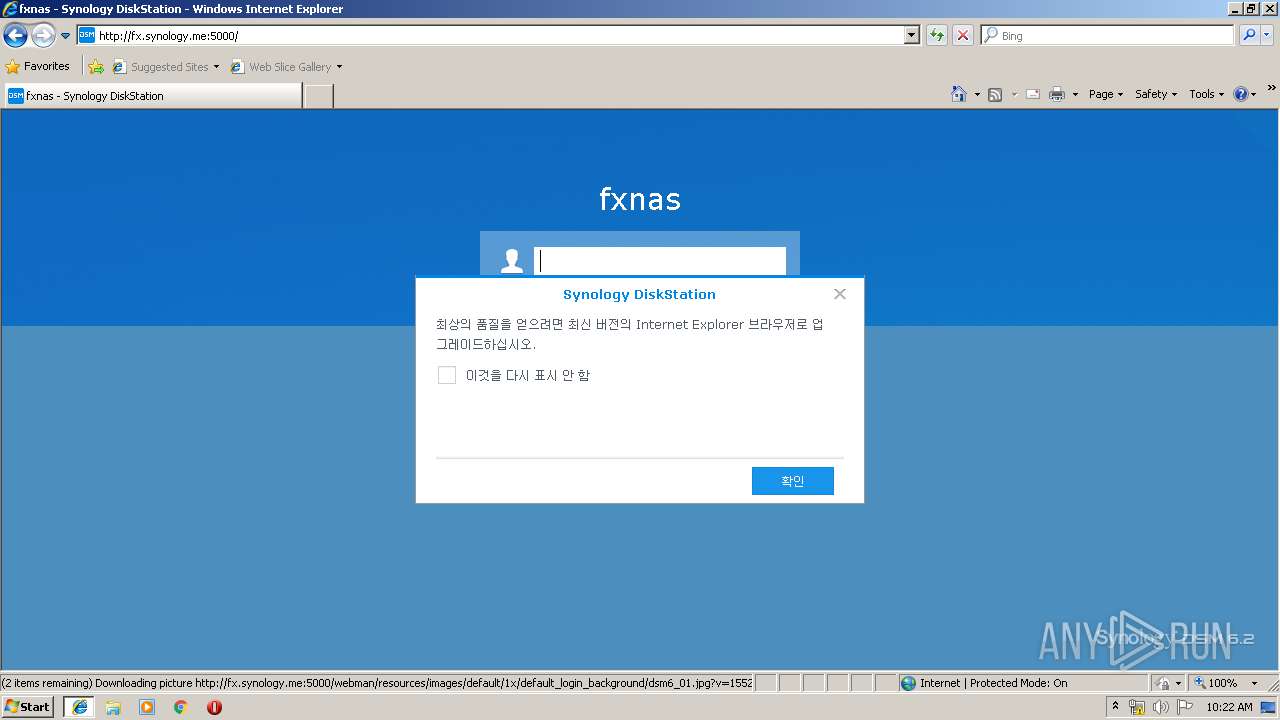Go back with the browser Back arrow
Image resolution: width=1280 pixels, height=720 pixels.
[x=15, y=36]
